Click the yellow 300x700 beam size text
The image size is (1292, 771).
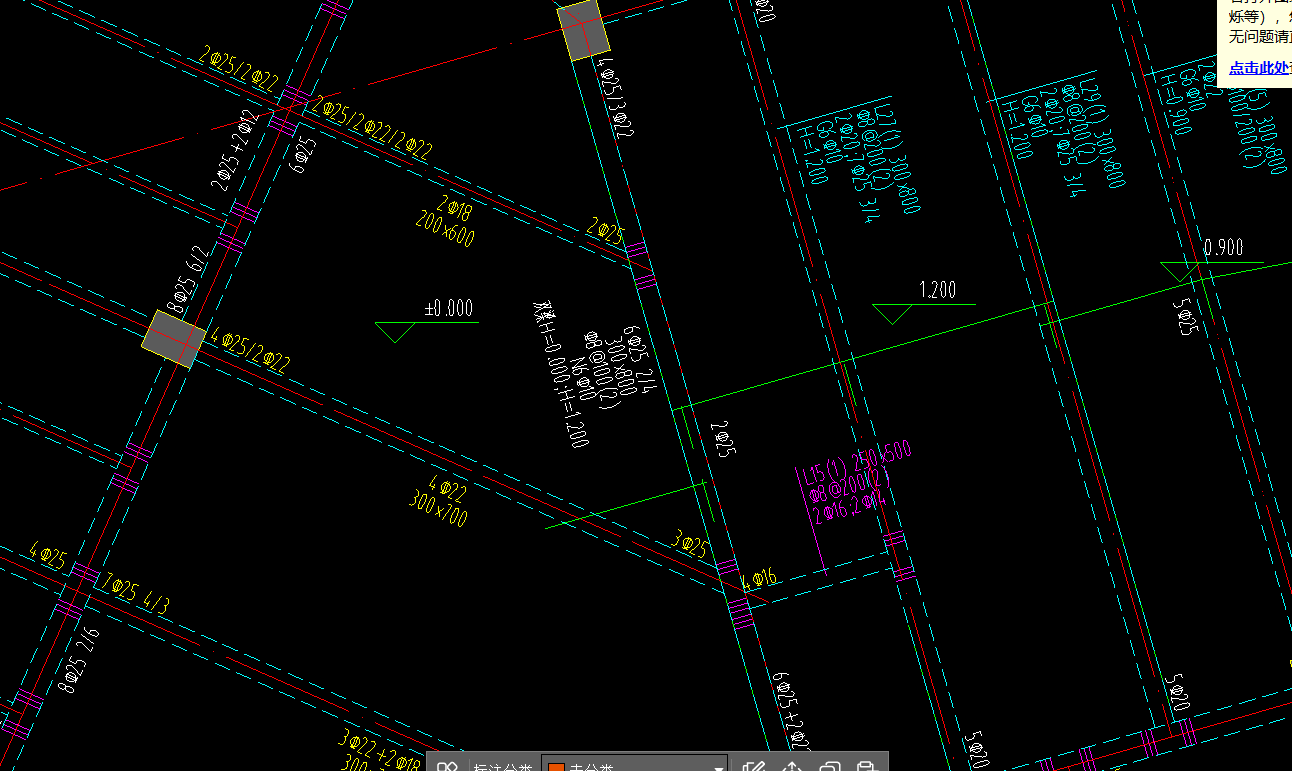pos(438,508)
